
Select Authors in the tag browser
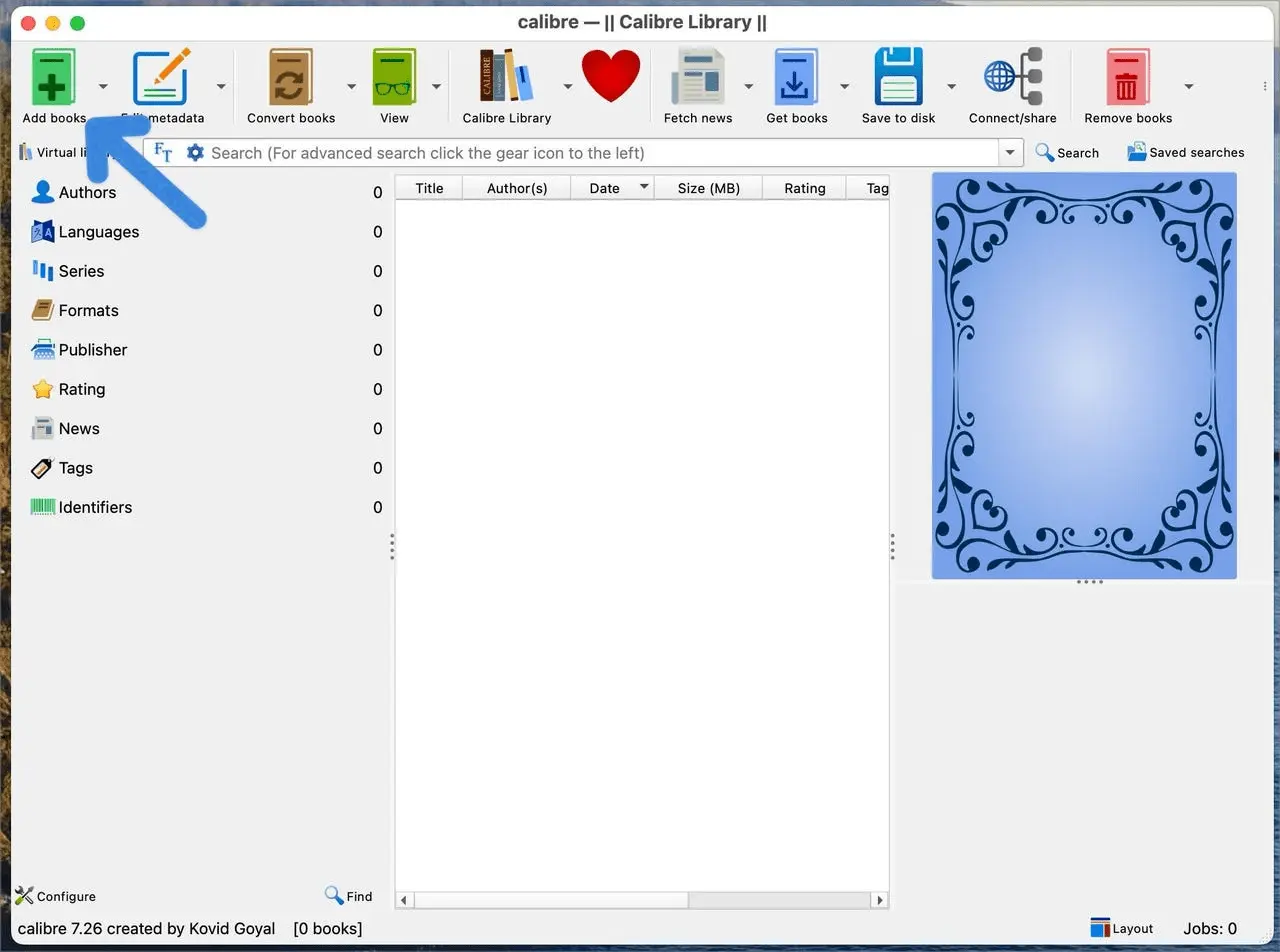click(x=87, y=193)
